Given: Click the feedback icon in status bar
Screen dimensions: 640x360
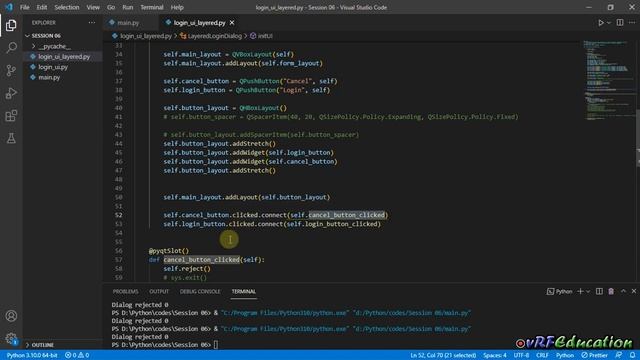Looking at the screenshot, I should click(619, 355).
